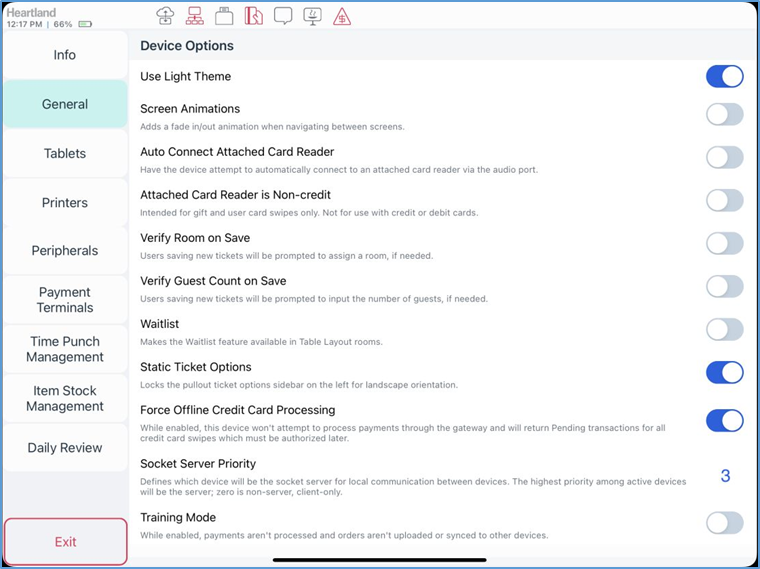Change the Socket Server Priority value 3
The image size is (760, 569).
725,476
